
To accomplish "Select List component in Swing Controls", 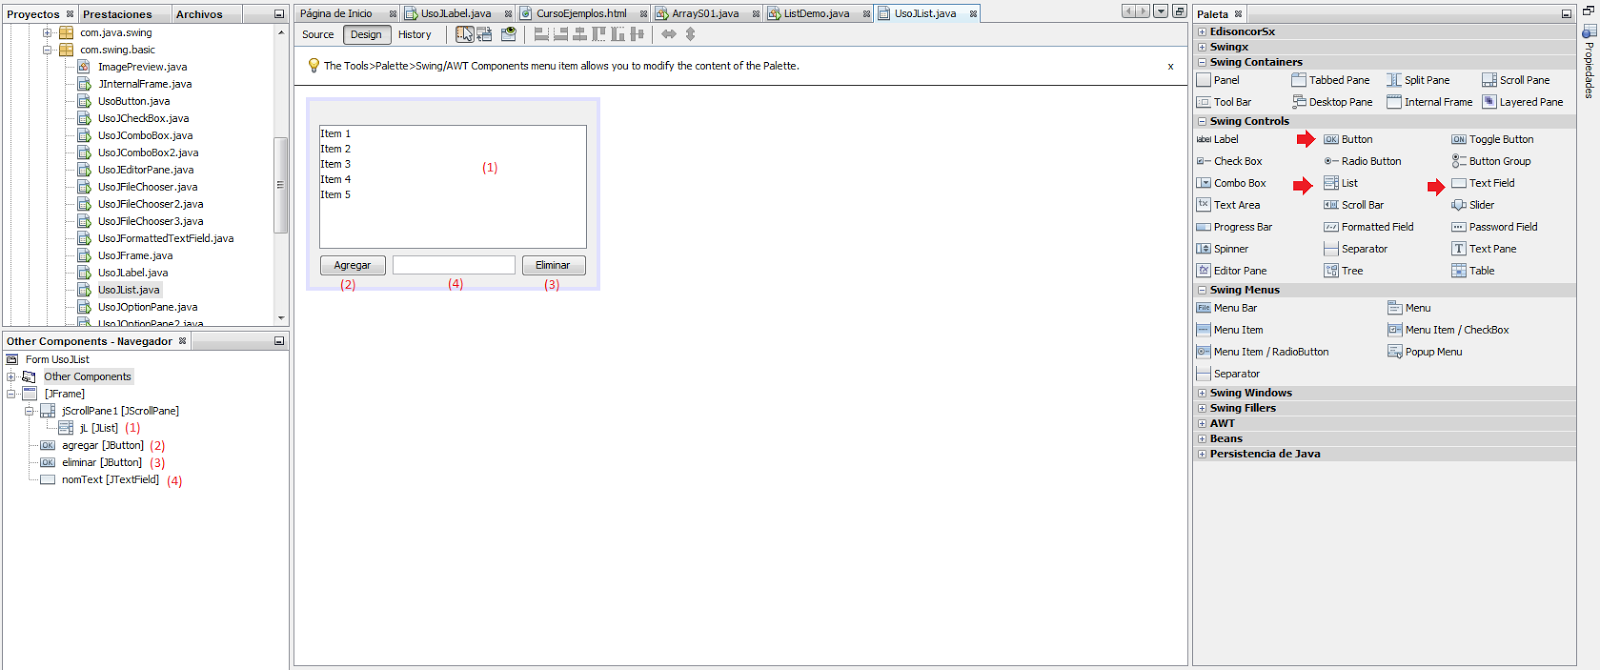I will [x=1341, y=183].
